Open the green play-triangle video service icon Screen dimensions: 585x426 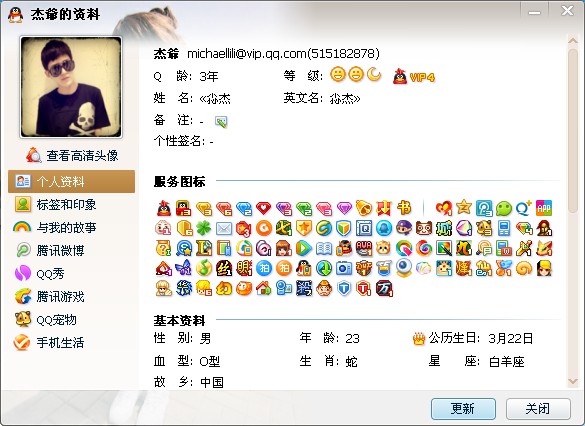[304, 248]
